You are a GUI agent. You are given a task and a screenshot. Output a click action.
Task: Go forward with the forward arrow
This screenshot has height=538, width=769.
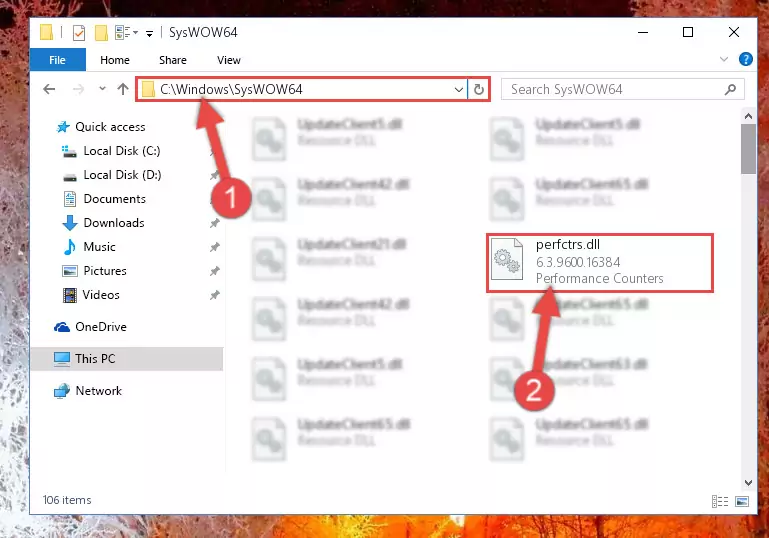tap(78, 89)
